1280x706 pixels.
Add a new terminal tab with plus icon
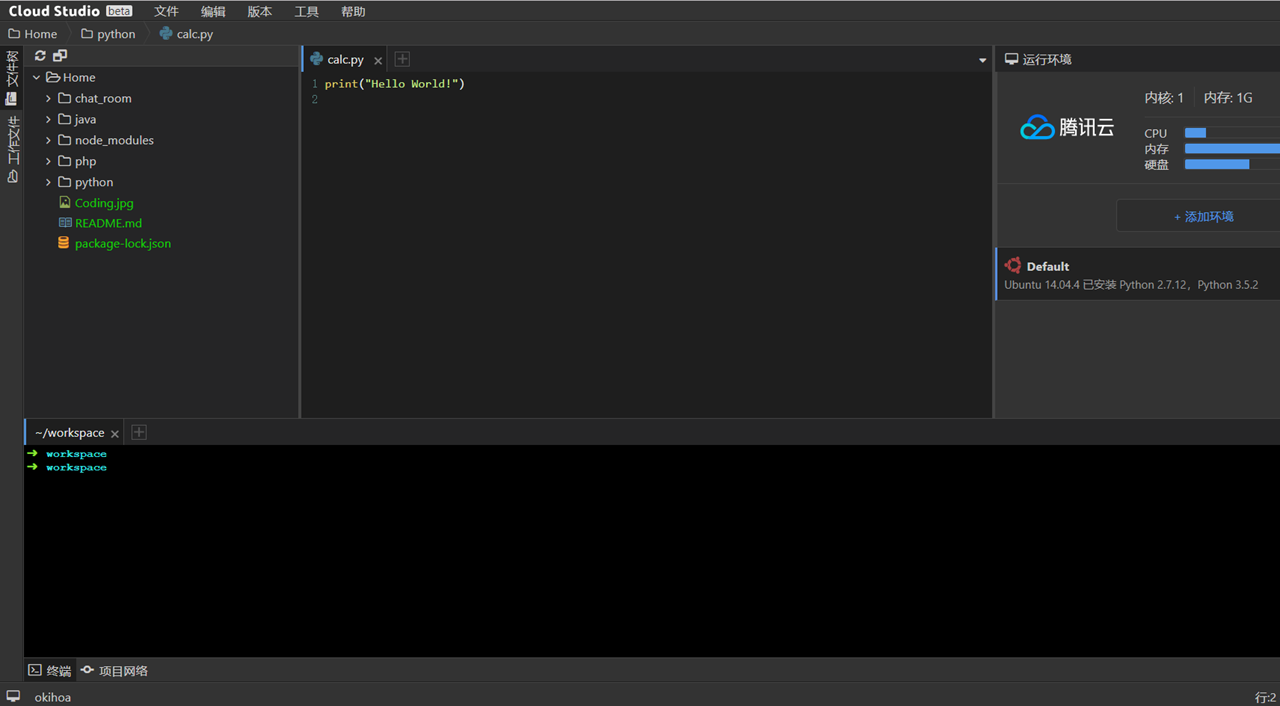(x=139, y=432)
